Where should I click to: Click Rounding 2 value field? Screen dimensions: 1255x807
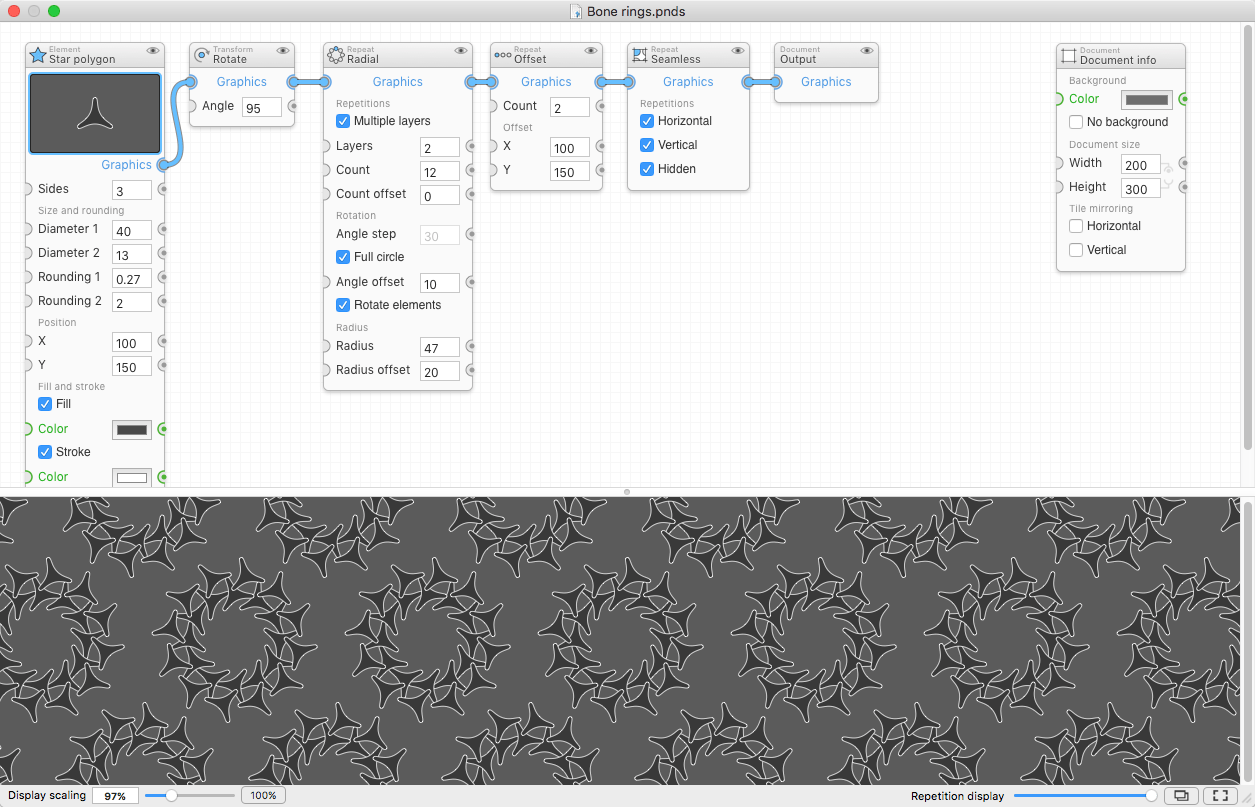coord(132,302)
